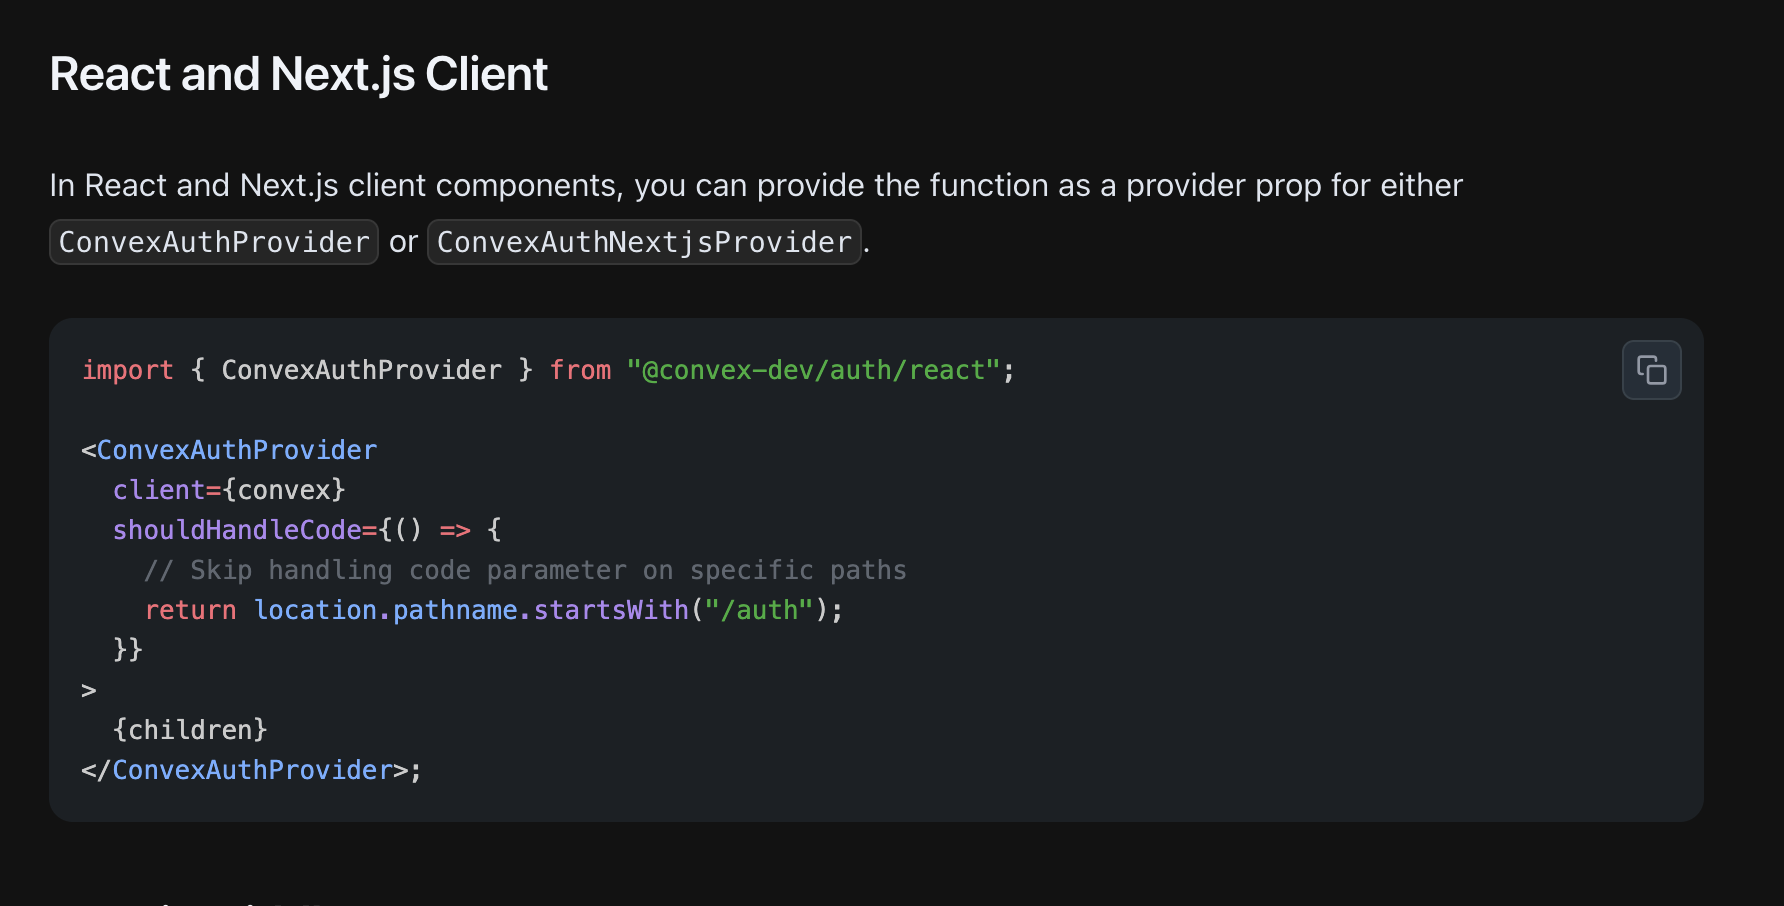
Task: Click the "React and Next.js Client" heading
Action: click(298, 74)
